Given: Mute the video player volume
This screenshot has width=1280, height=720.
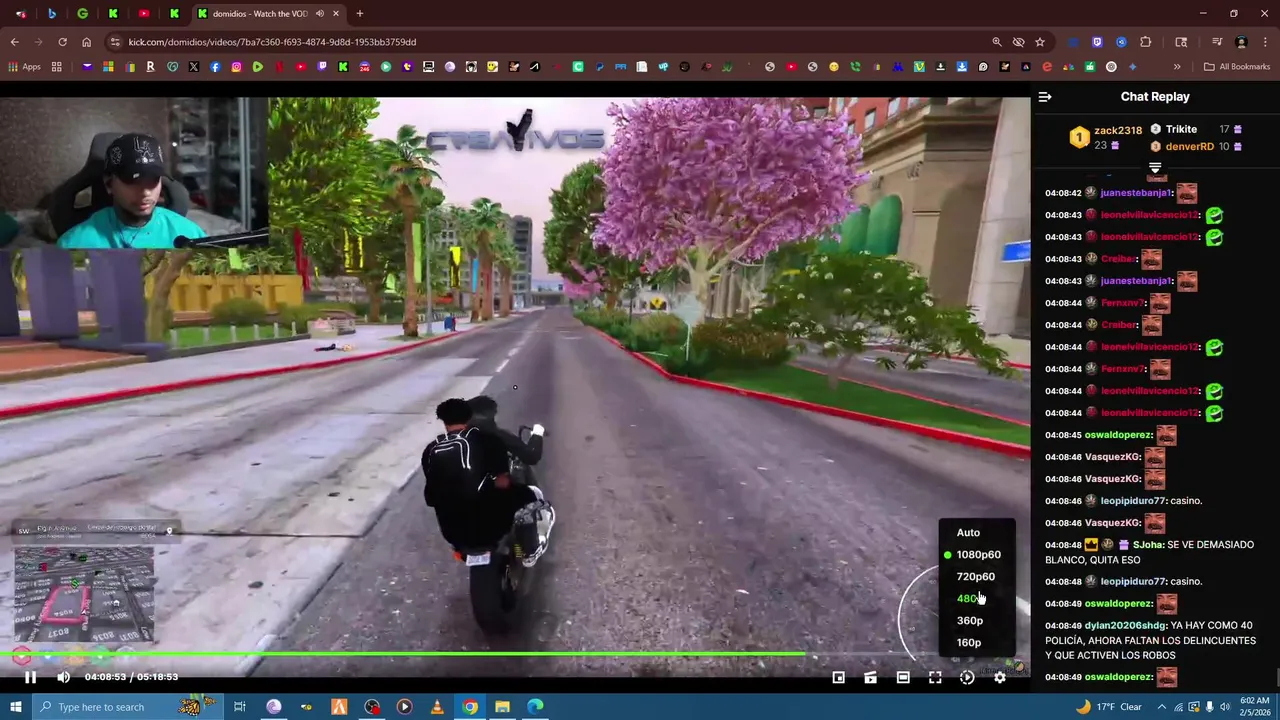Looking at the screenshot, I should click(63, 677).
